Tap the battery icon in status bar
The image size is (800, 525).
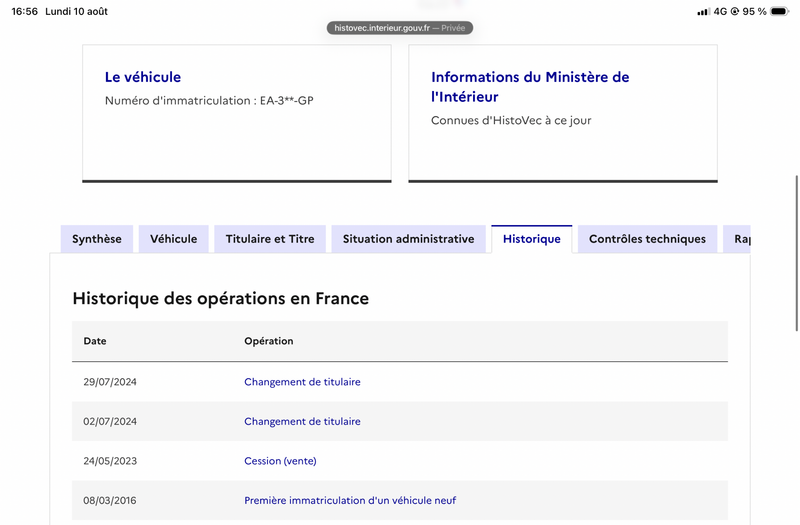[x=780, y=11]
